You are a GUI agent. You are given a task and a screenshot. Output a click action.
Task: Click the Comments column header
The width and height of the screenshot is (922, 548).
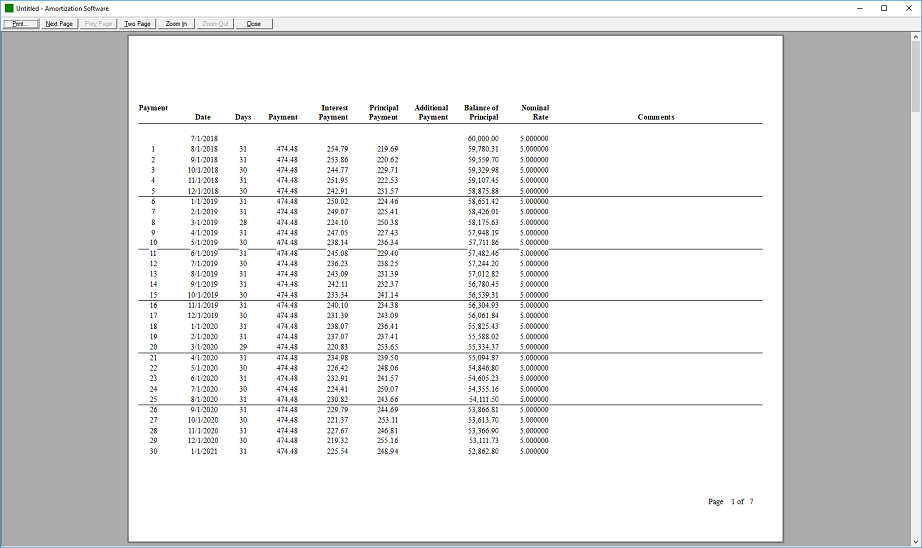(x=655, y=117)
